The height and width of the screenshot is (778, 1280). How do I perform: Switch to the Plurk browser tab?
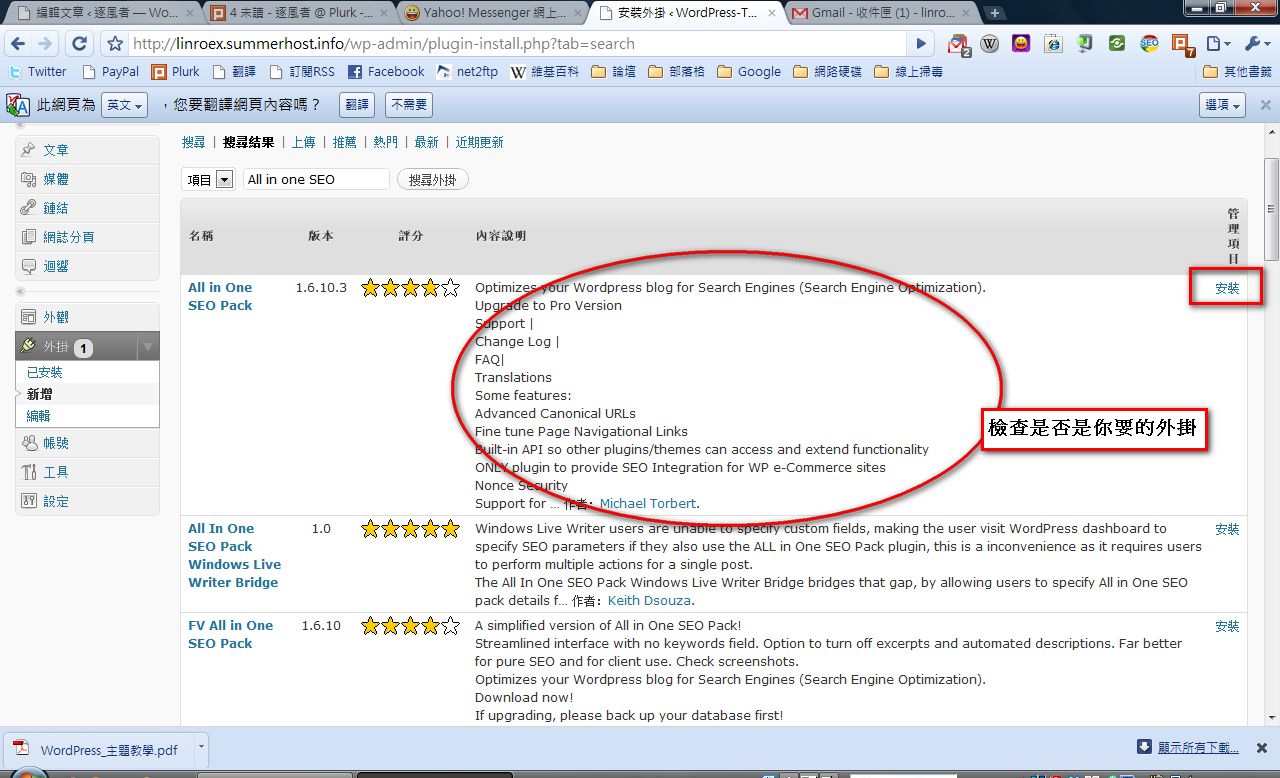(297, 13)
